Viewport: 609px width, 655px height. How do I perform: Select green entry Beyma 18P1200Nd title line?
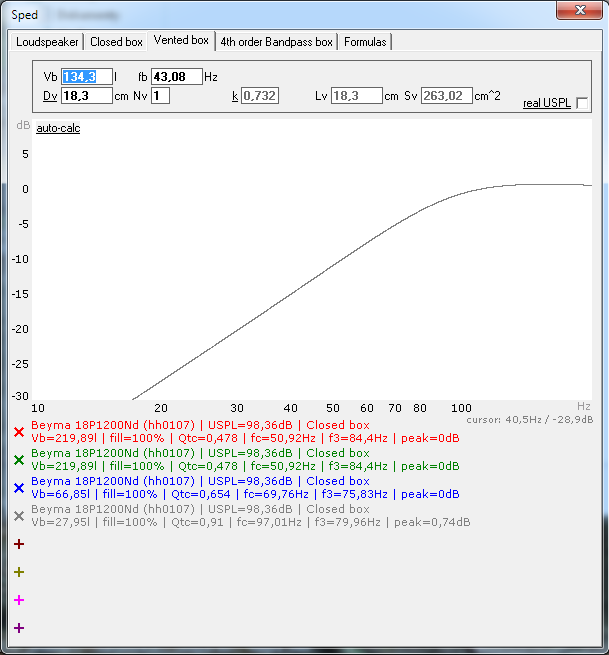pos(200,453)
